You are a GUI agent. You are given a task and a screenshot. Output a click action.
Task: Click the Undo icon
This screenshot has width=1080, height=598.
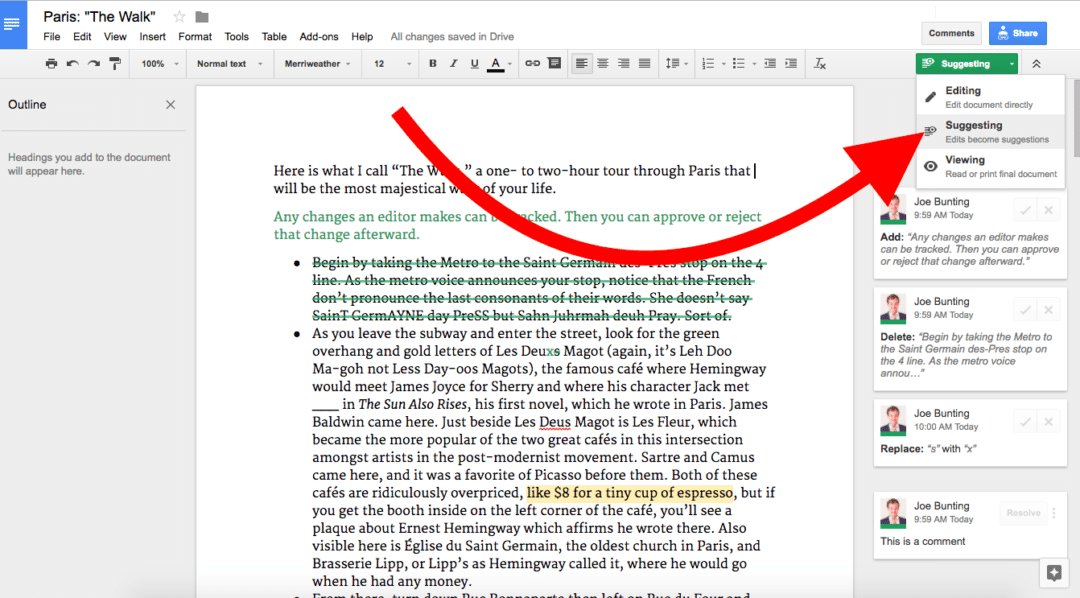[x=71, y=63]
